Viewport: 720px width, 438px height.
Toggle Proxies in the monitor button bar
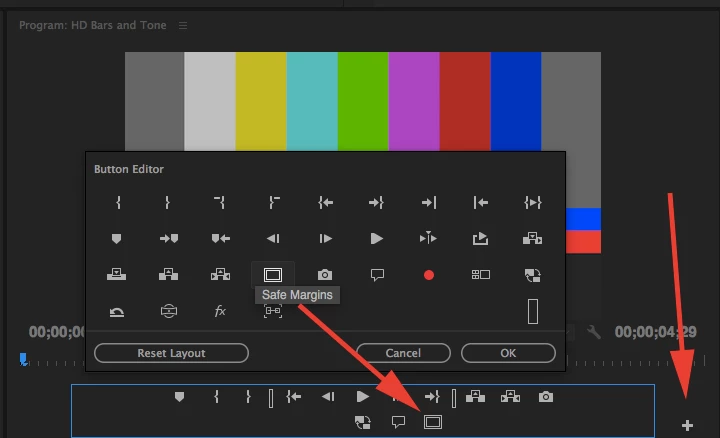click(x=363, y=422)
